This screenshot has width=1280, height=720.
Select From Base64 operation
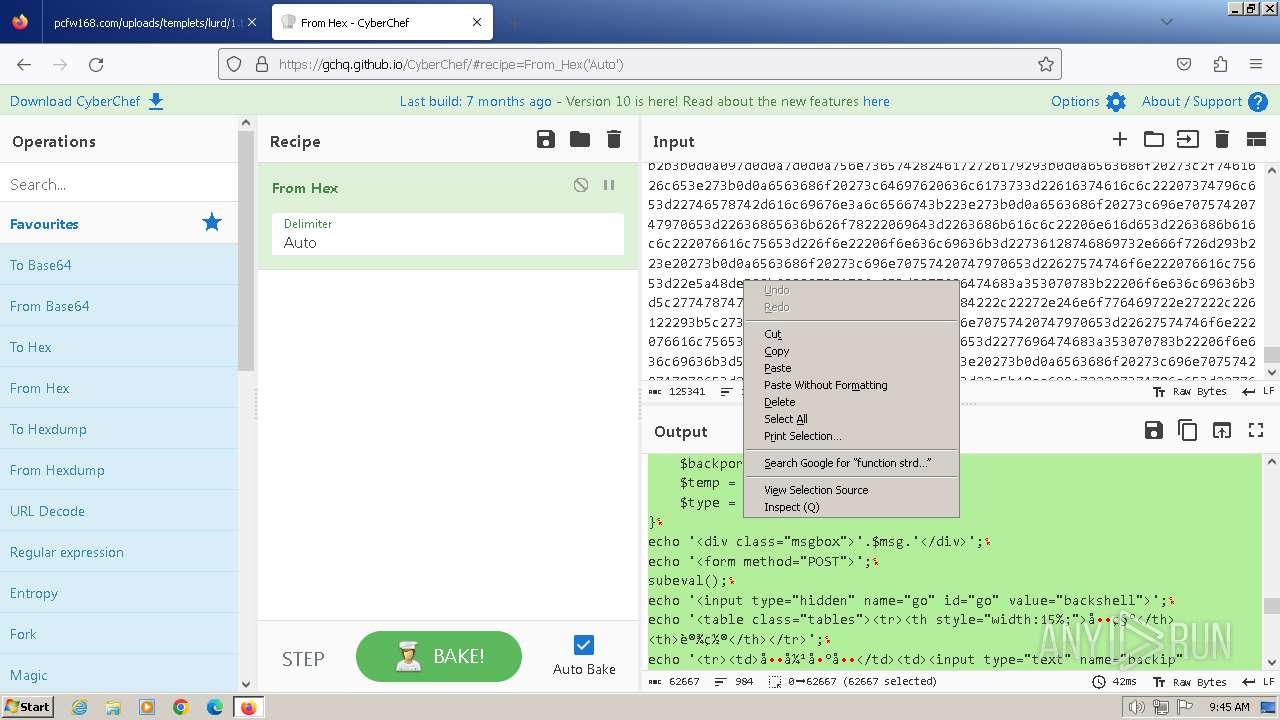tap(118, 306)
